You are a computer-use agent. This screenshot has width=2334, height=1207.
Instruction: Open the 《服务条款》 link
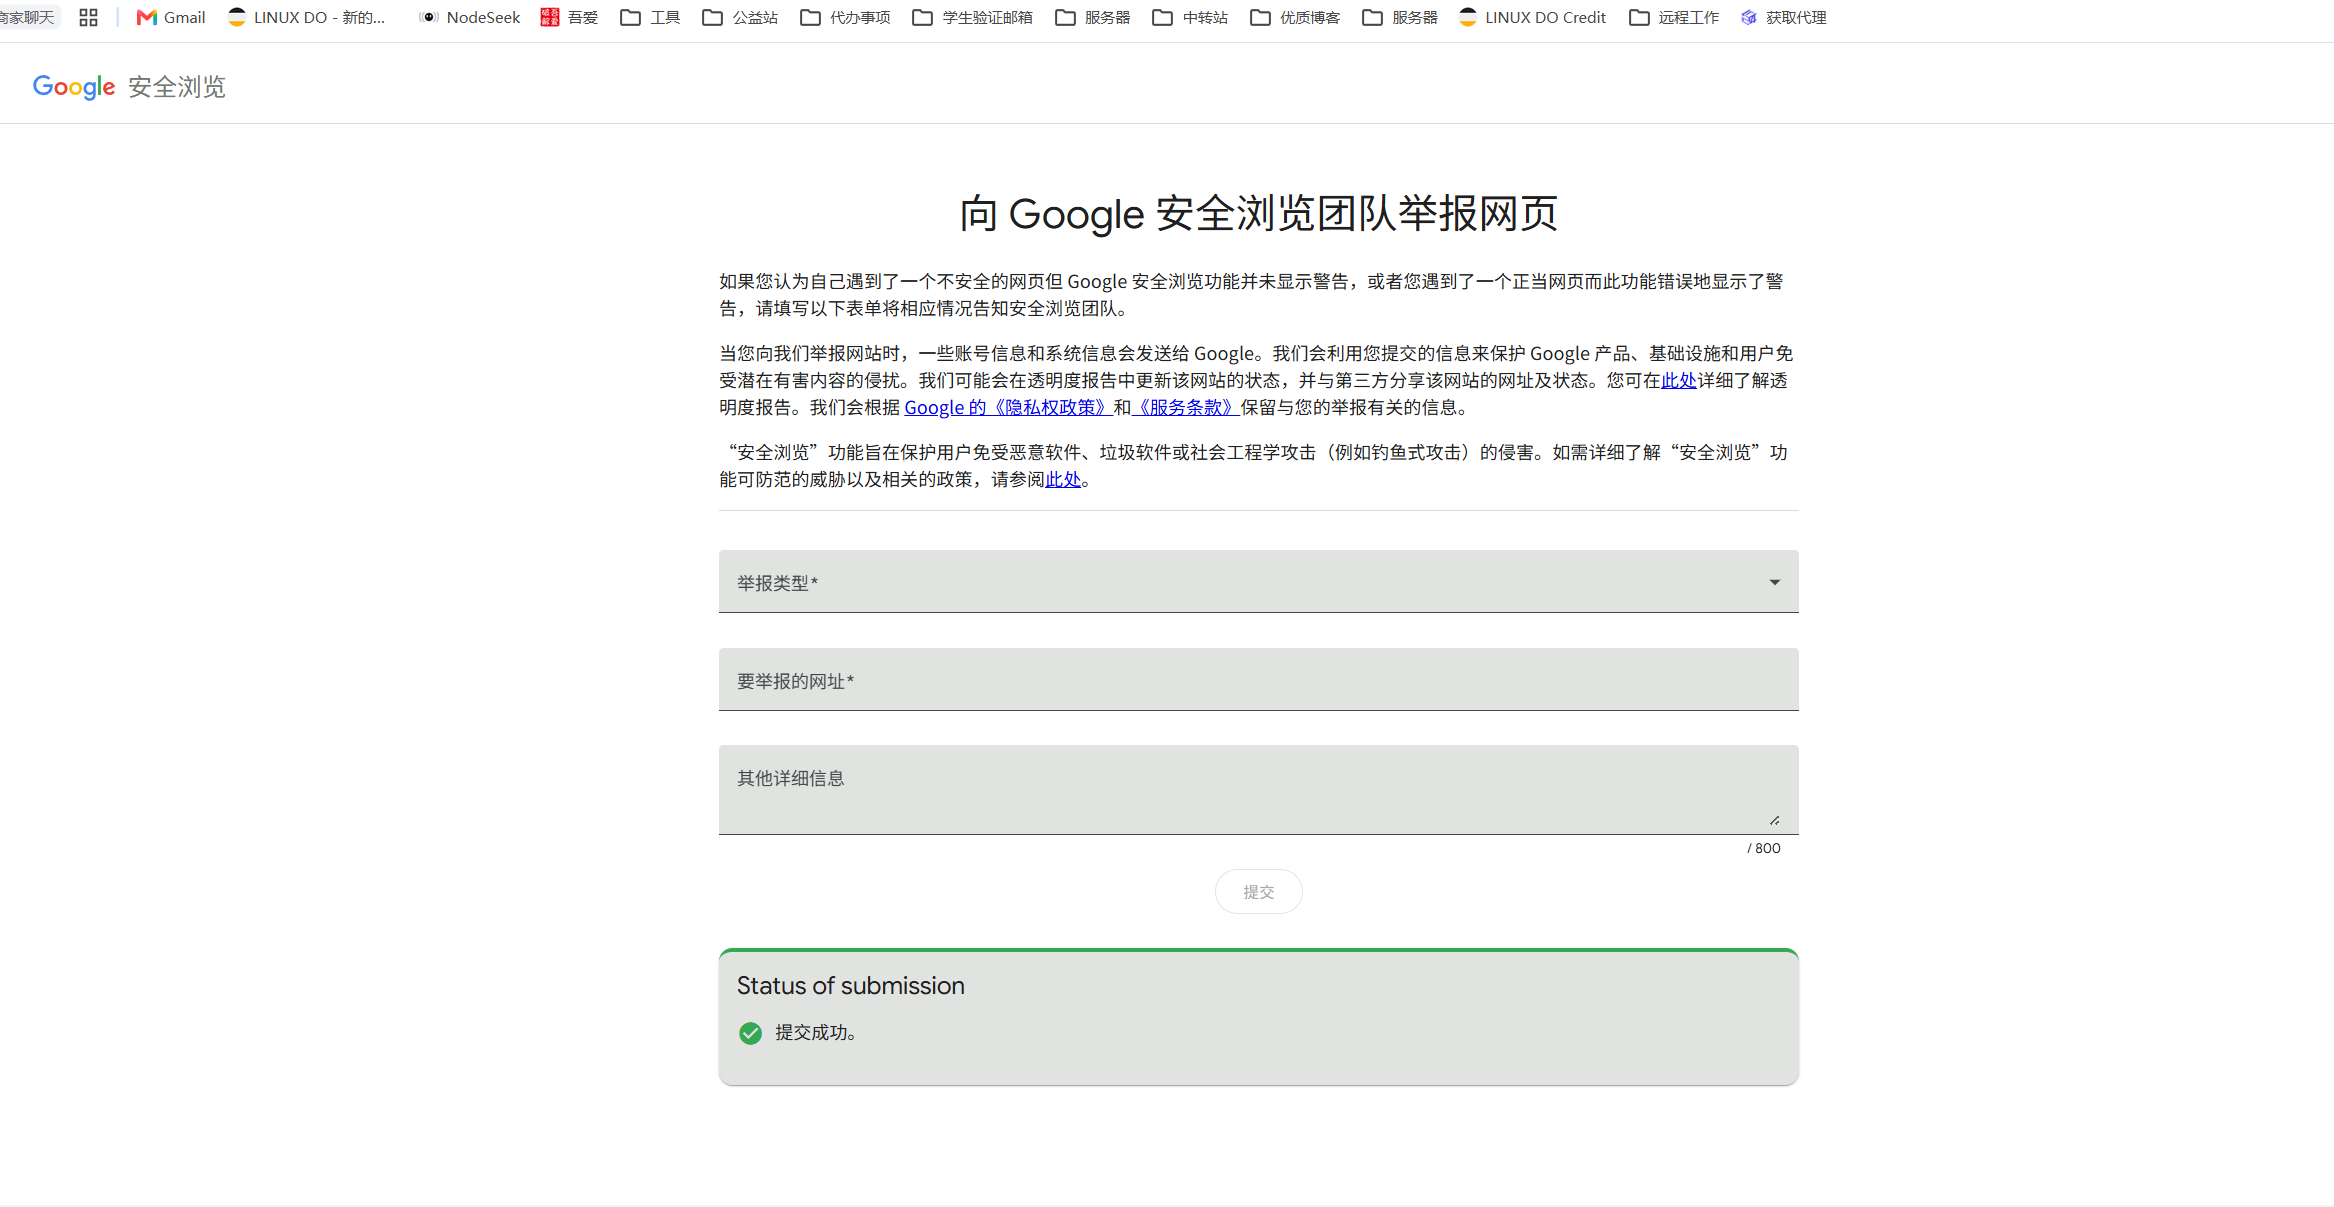coord(1186,408)
